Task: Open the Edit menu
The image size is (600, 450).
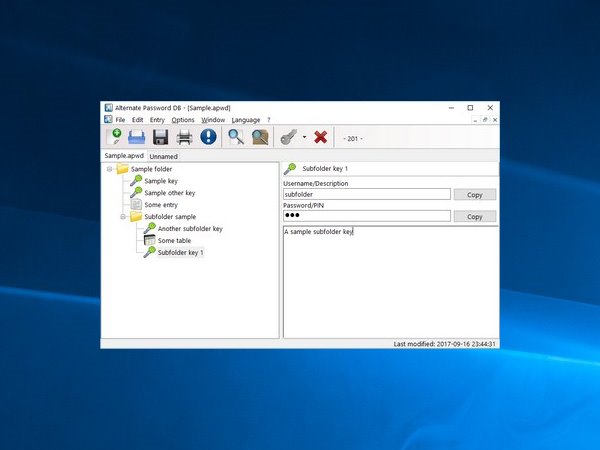Action: click(137, 120)
